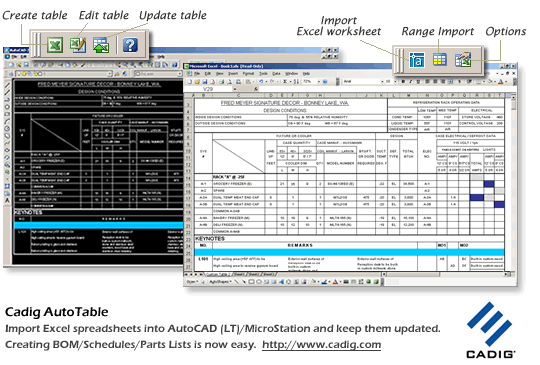Click the Save icon in AutoCAD toolbar
This screenshot has height=365, width=540.
click(26, 65)
